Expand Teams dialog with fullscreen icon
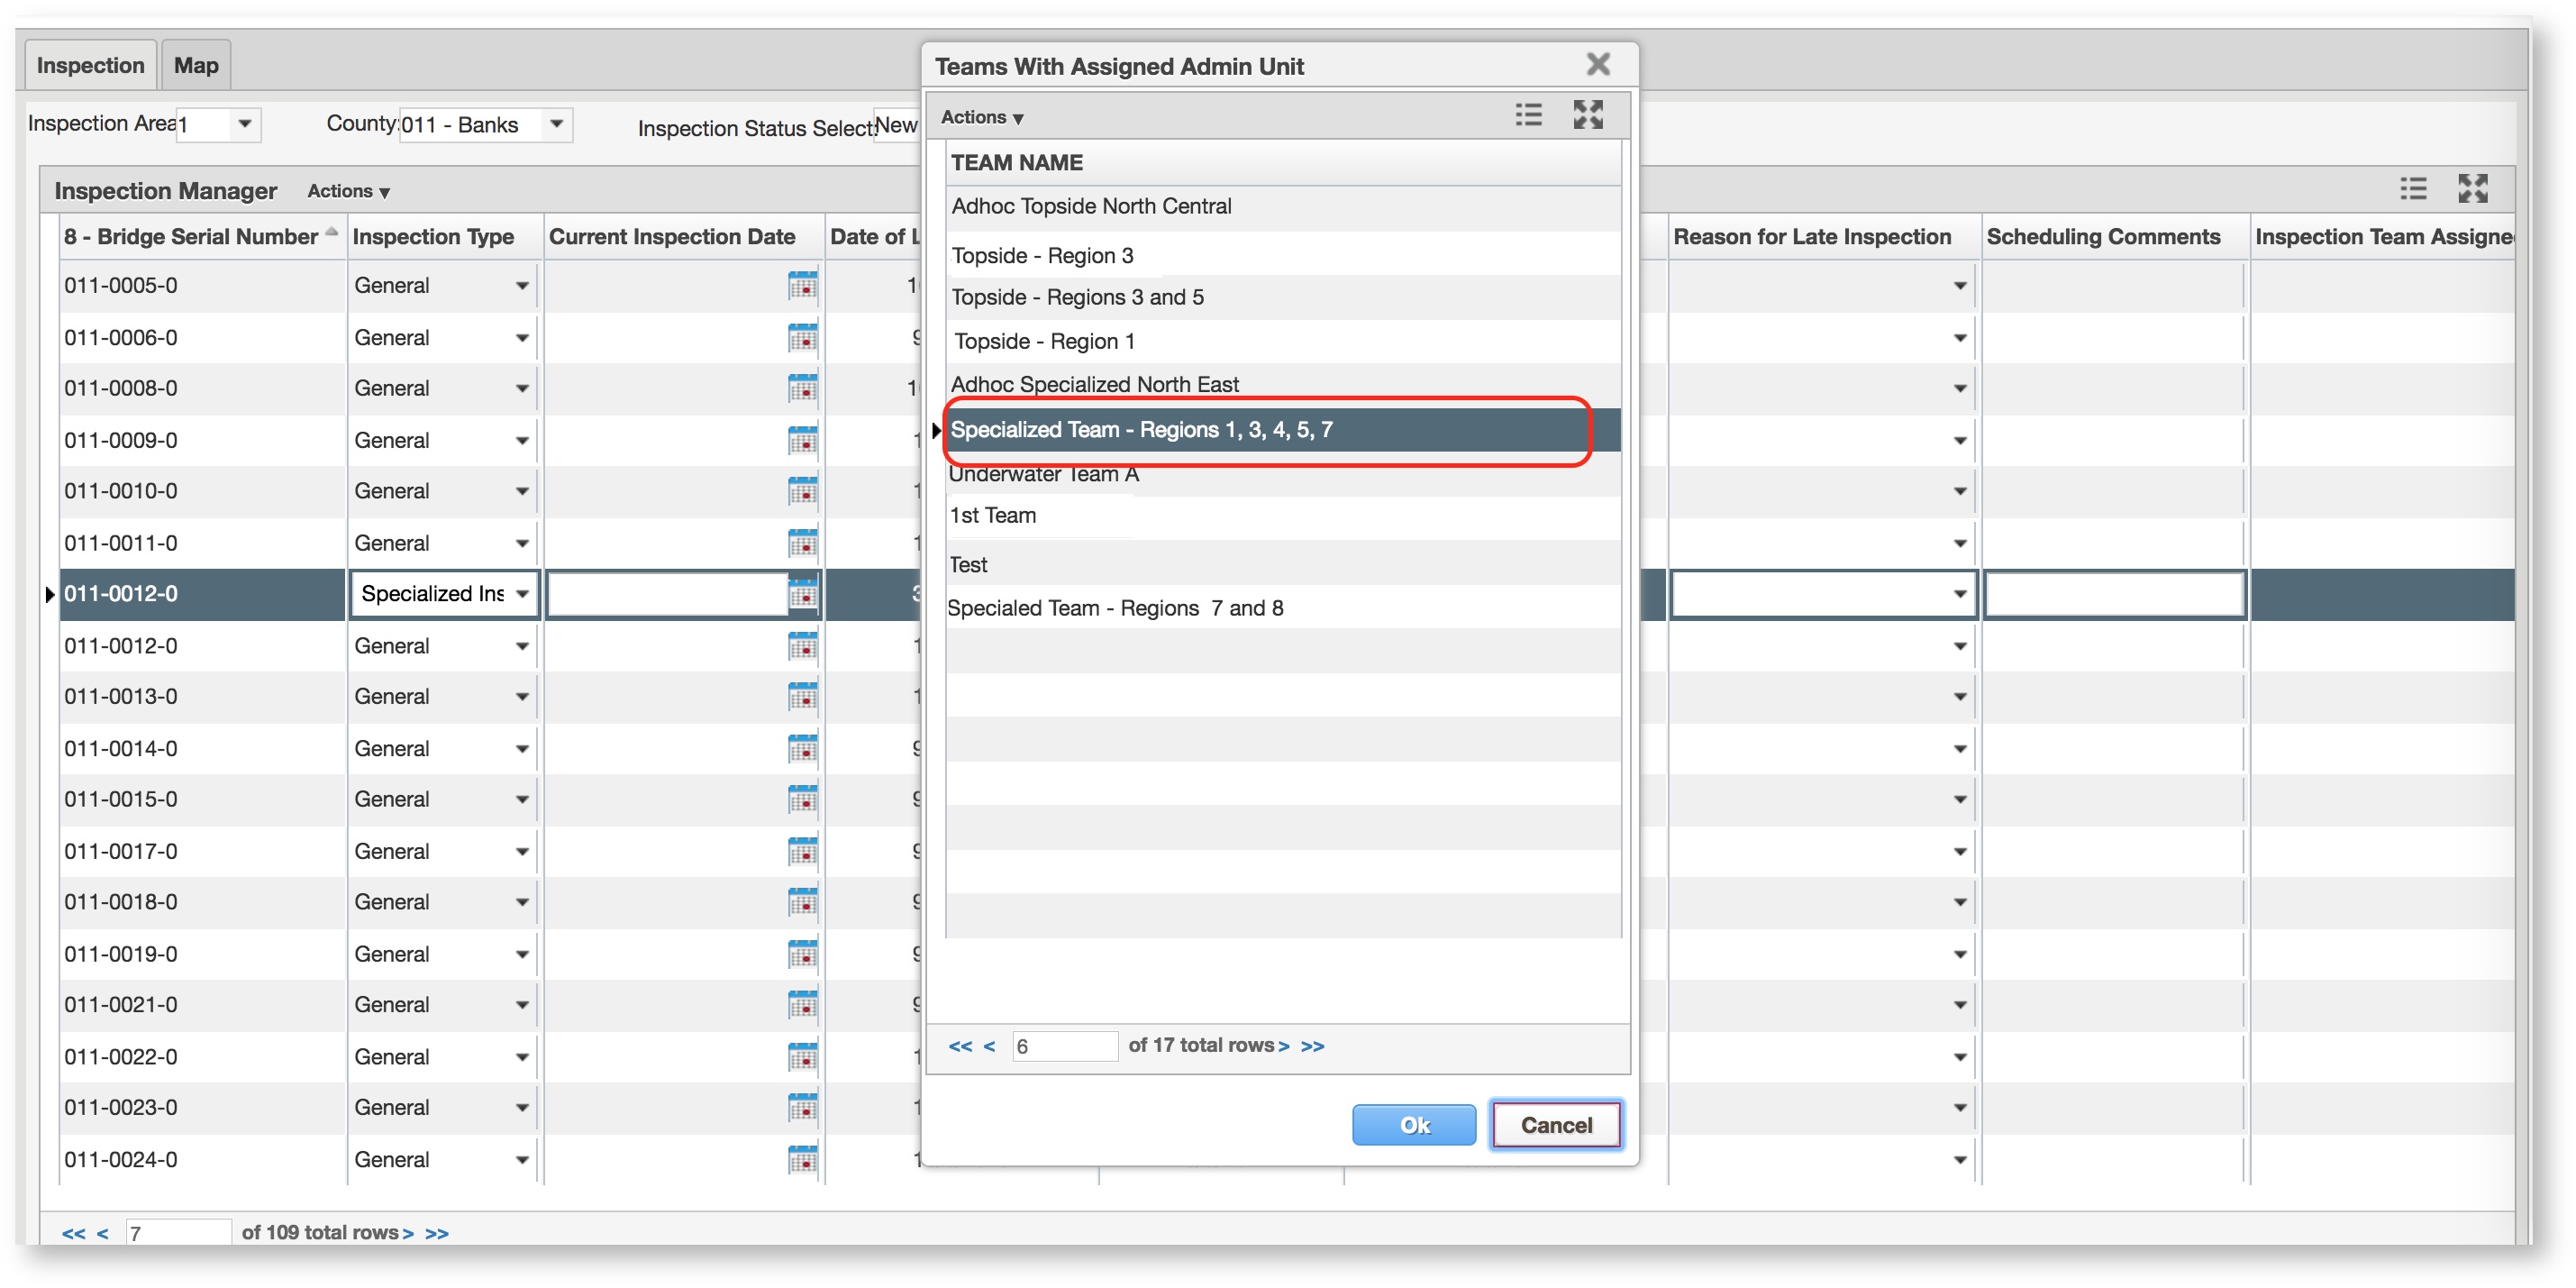This screenshot has height=1288, width=2576. (1587, 115)
